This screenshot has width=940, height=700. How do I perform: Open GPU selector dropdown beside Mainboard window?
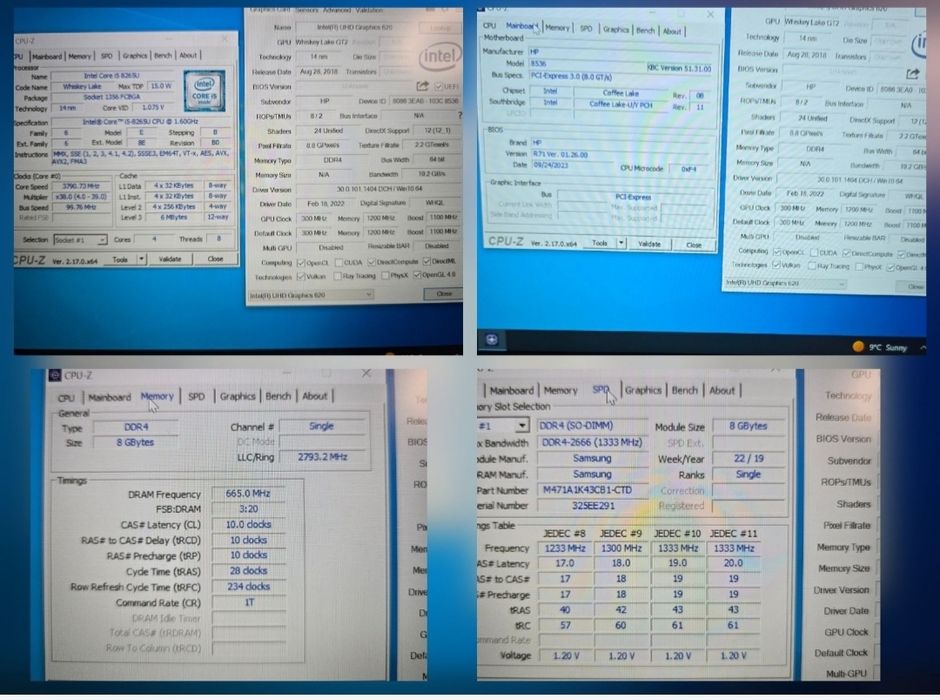tap(841, 283)
